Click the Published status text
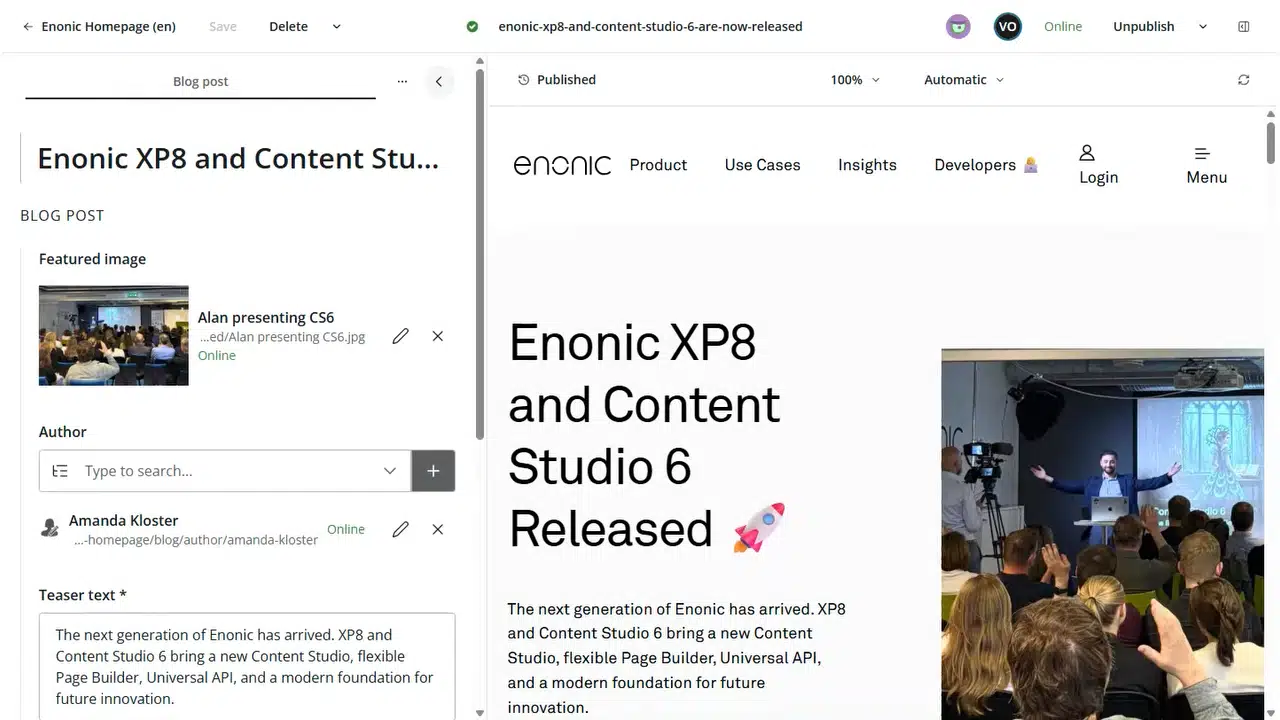Viewport: 1280px width, 720px height. click(x=566, y=80)
